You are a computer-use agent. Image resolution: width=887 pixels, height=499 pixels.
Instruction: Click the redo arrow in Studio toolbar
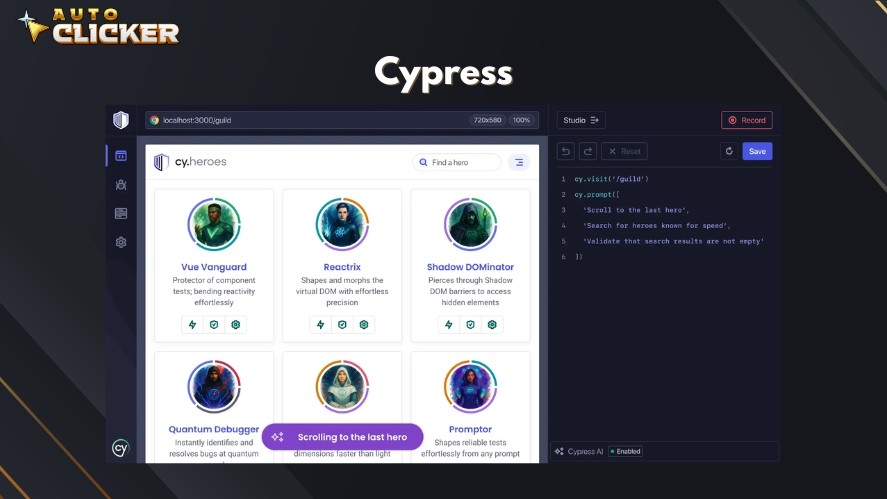coord(588,151)
